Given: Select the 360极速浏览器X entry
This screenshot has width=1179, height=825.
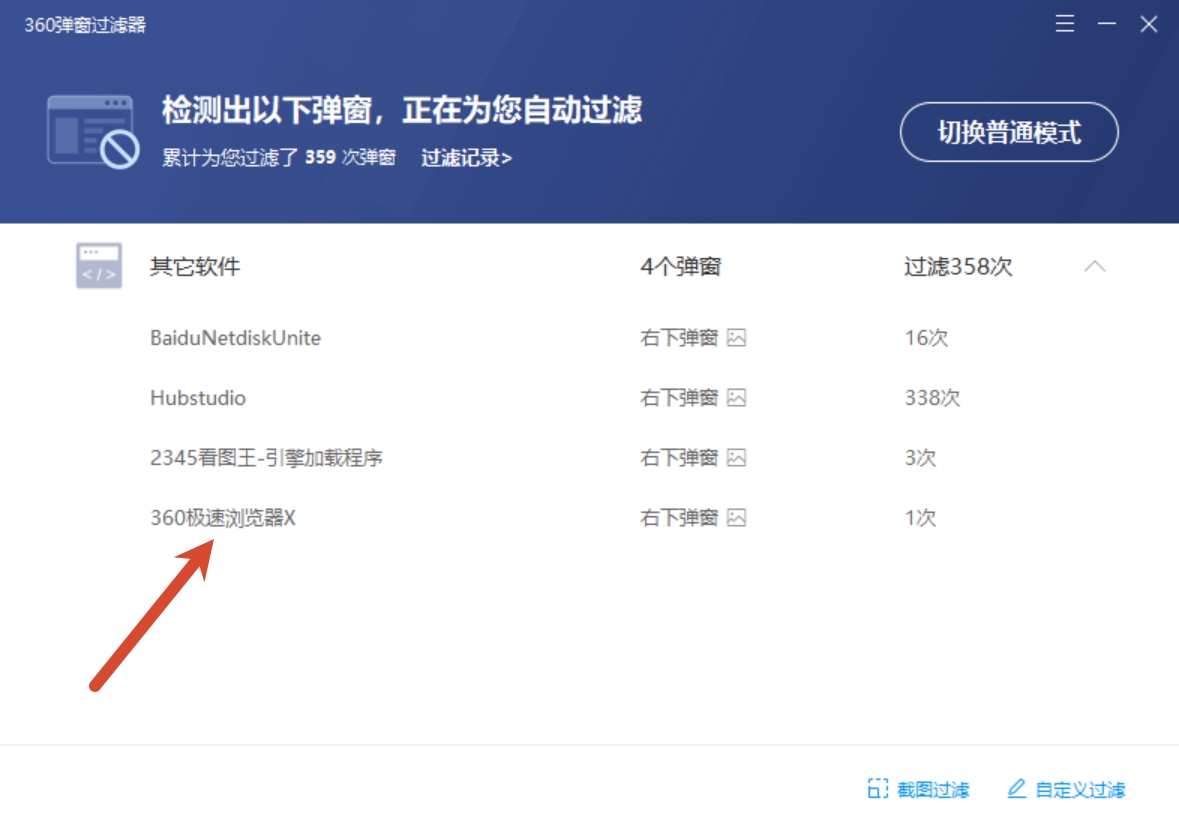Looking at the screenshot, I should pos(223,518).
